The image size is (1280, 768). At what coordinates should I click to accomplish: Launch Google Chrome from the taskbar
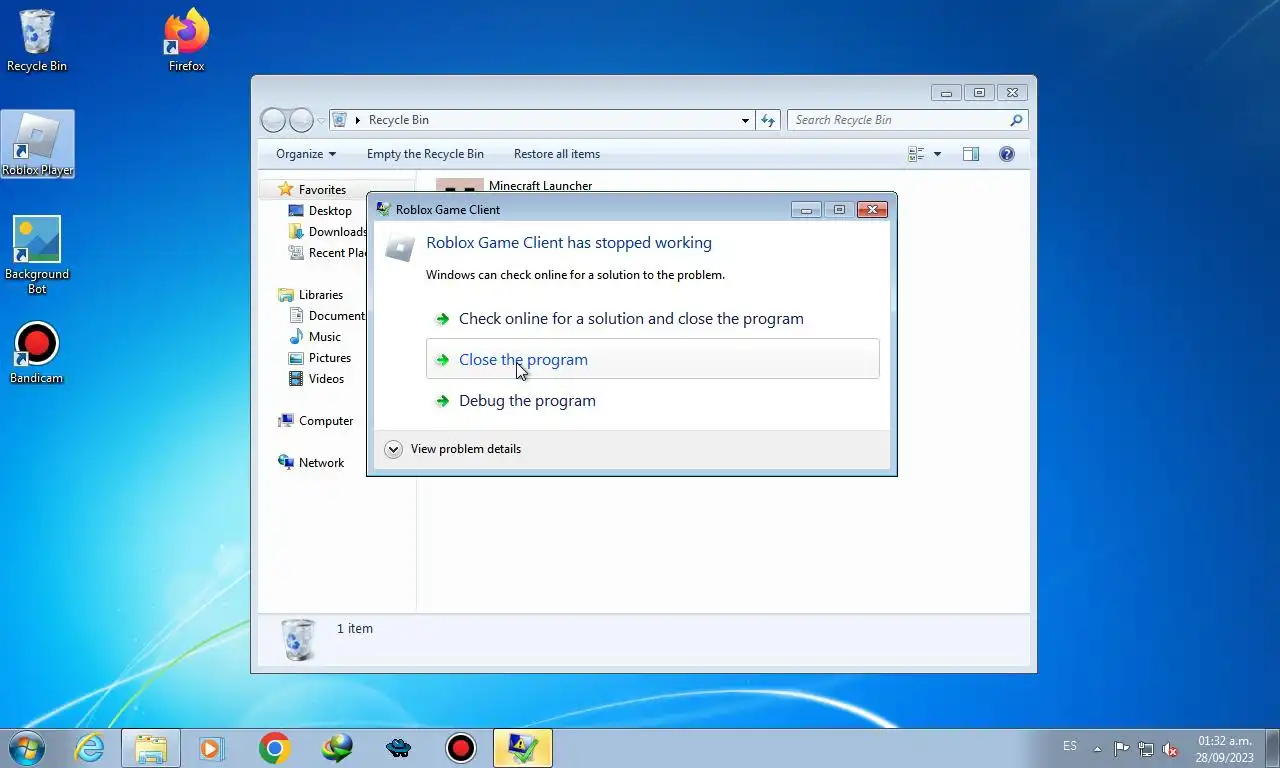pos(274,748)
